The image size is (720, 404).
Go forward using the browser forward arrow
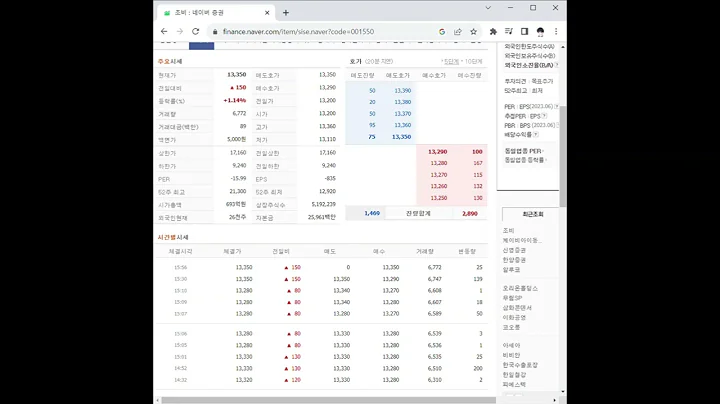(x=180, y=31)
